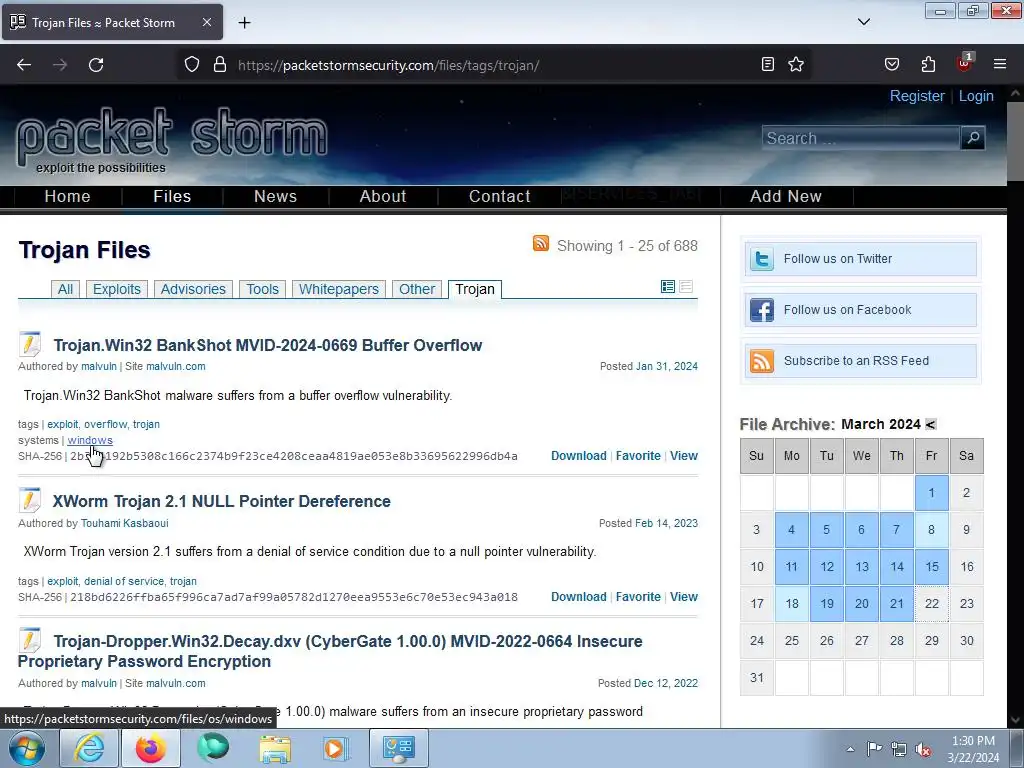Open the uBlock Origin extension icon

tap(964, 63)
